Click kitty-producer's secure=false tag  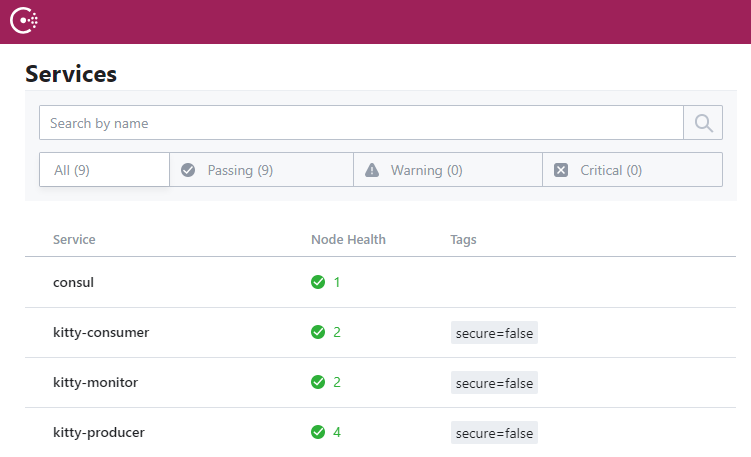494,433
